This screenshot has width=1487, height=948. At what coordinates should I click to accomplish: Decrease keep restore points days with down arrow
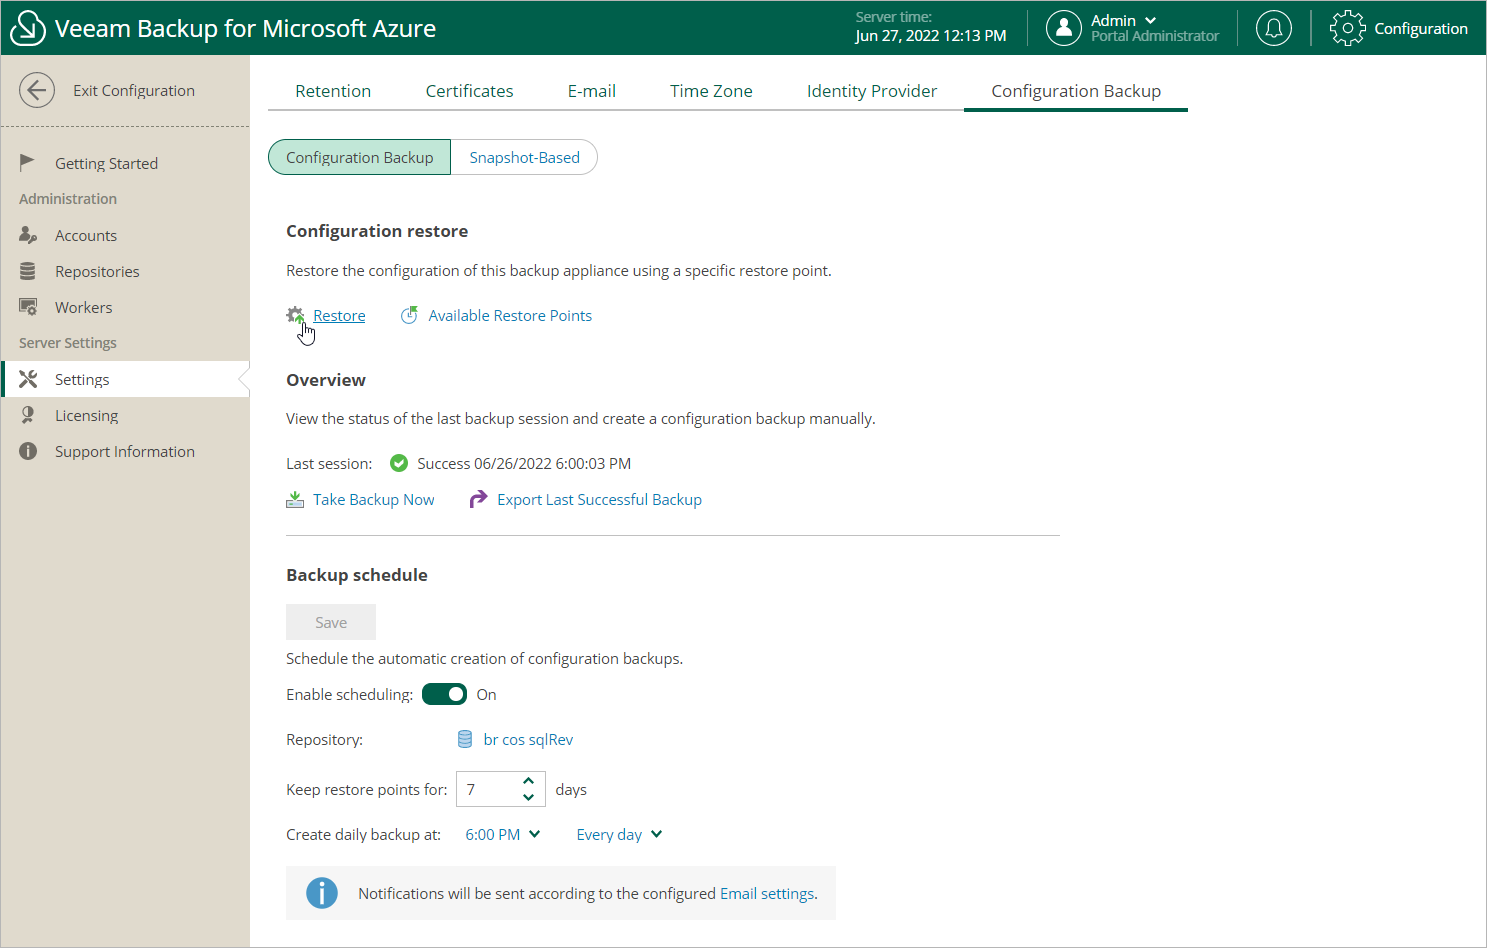528,797
